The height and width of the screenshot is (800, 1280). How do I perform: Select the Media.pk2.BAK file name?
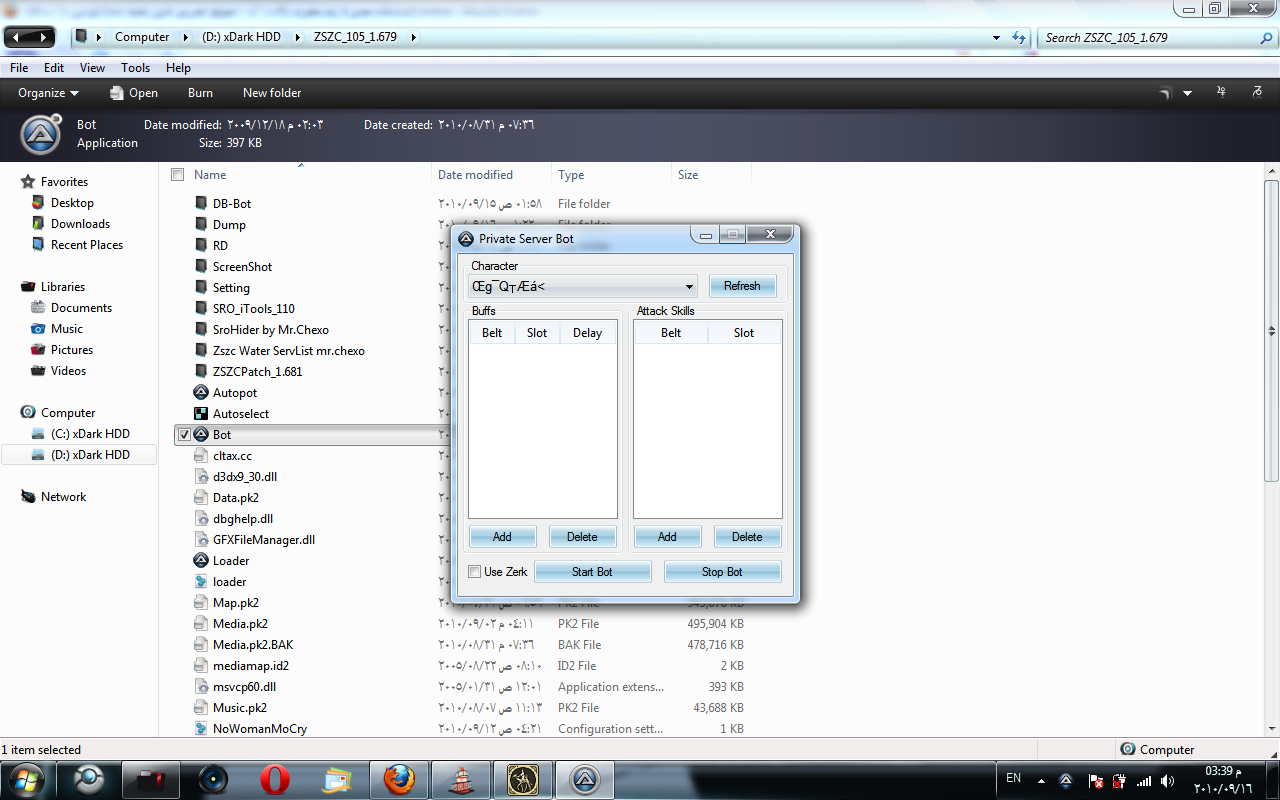(253, 645)
